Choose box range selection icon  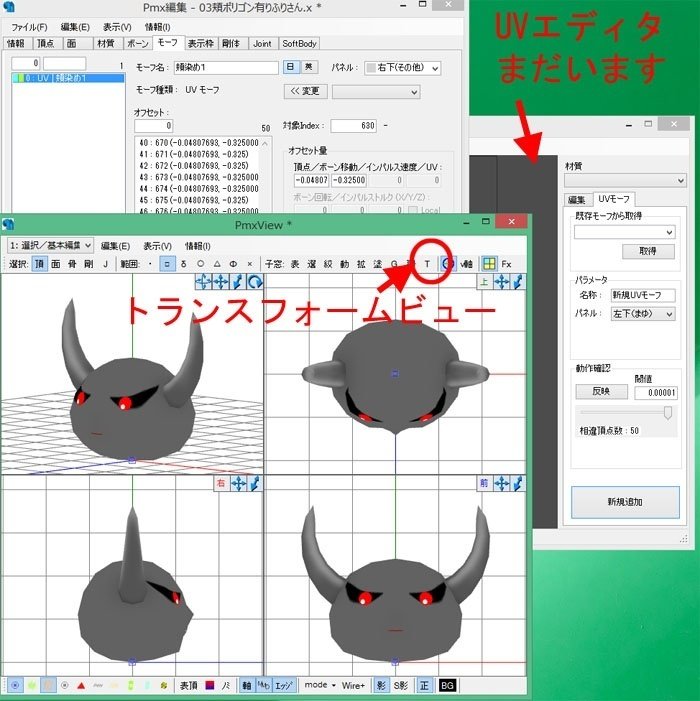(x=167, y=264)
